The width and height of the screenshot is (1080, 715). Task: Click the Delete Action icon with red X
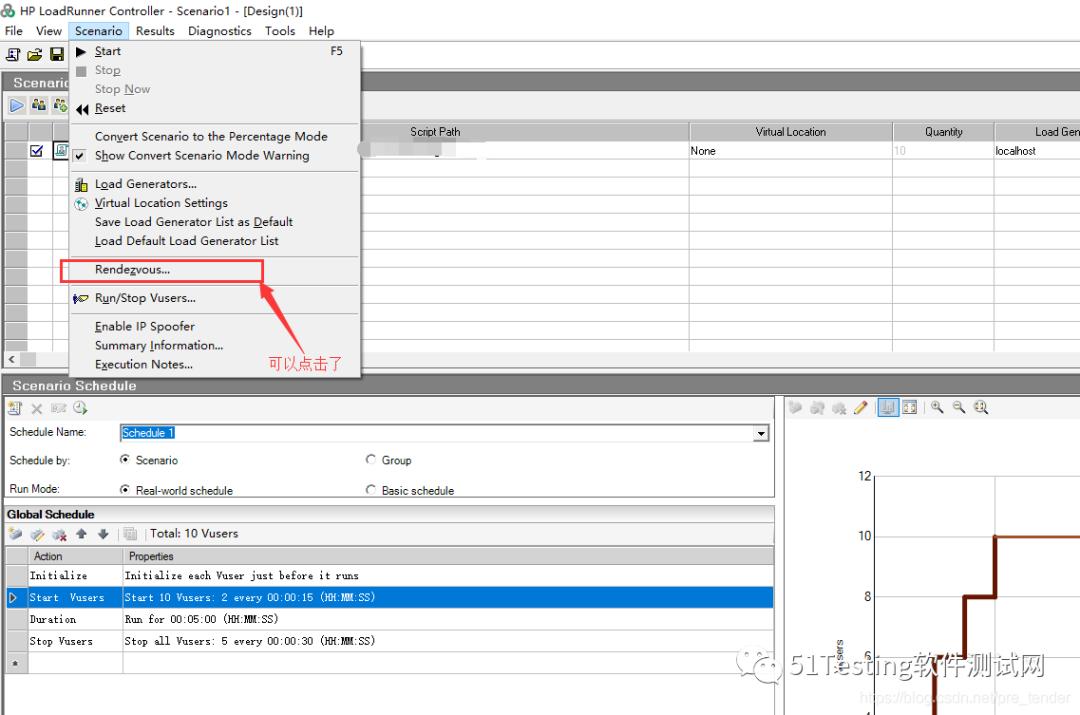[59, 534]
